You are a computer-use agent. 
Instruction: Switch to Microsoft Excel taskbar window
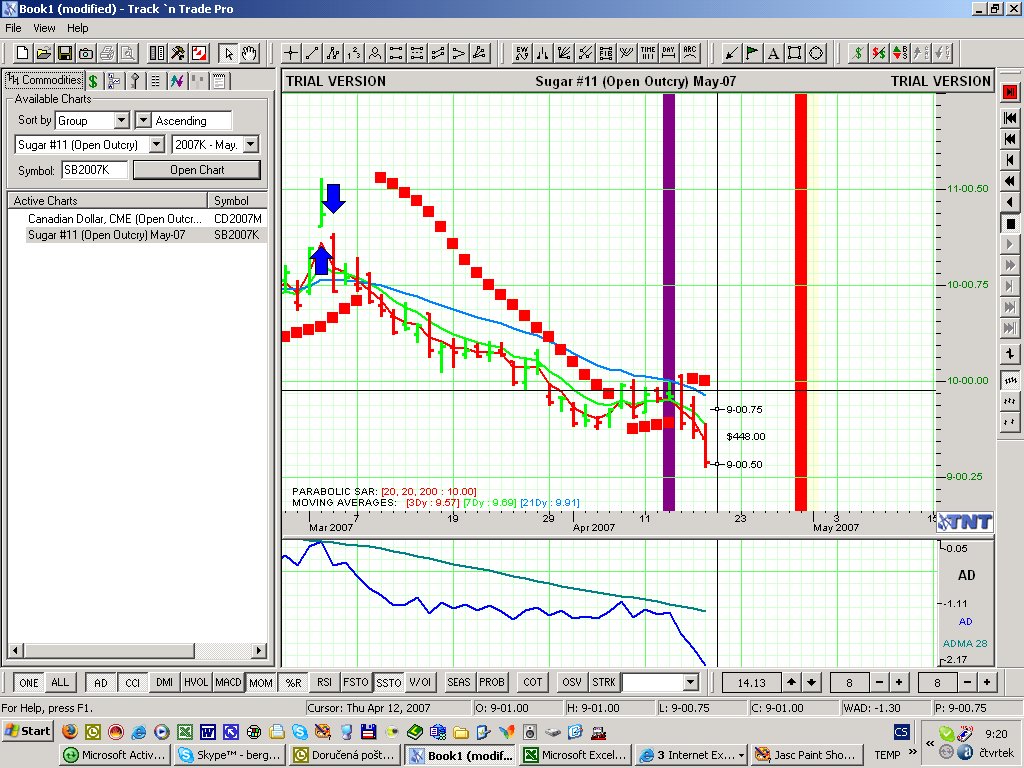(577, 755)
